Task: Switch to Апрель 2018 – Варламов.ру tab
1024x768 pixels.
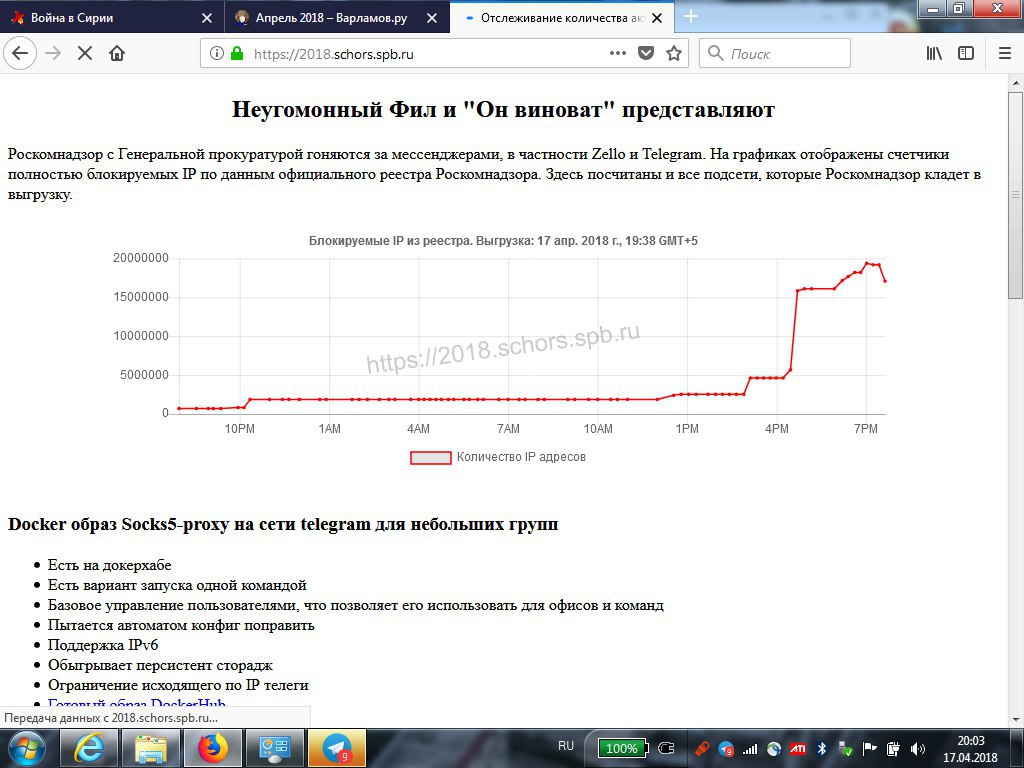Action: (x=337, y=18)
